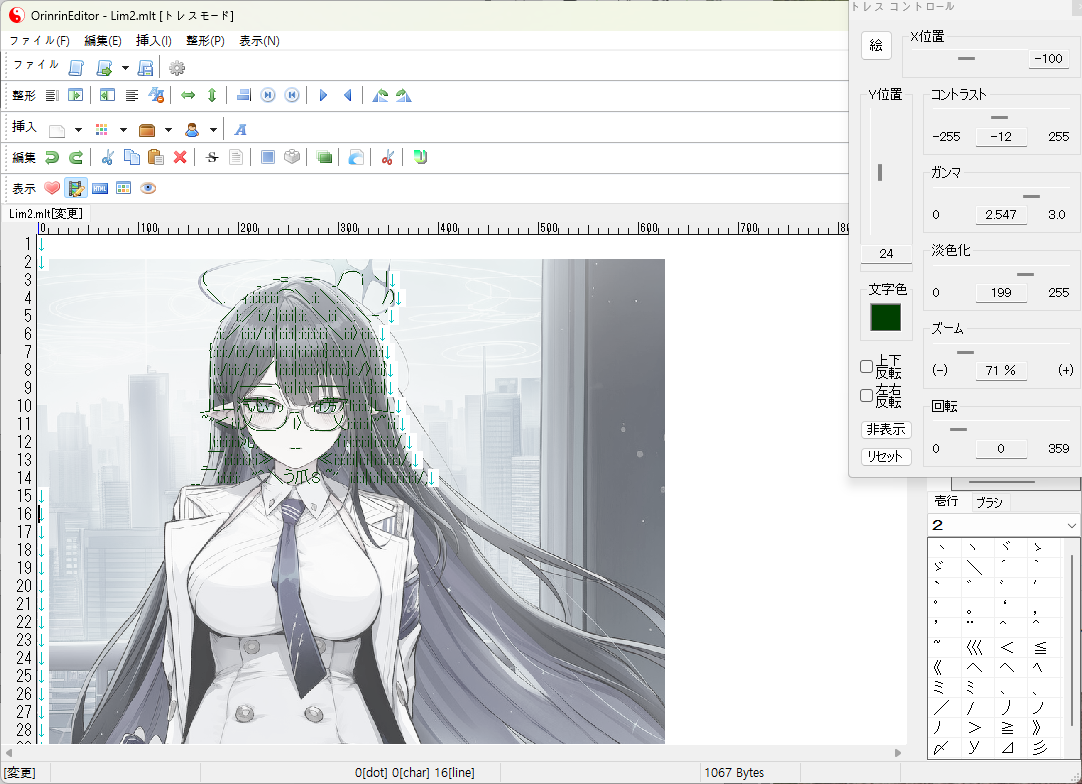Click the blue scissors cut icon
Screen dimensions: 1082x784
pos(108,157)
